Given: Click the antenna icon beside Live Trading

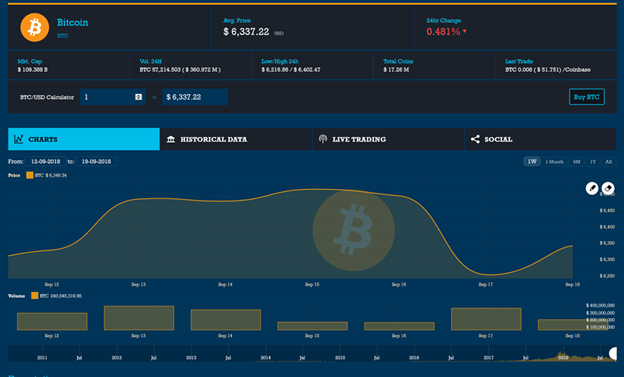Looking at the screenshot, I should [323, 139].
